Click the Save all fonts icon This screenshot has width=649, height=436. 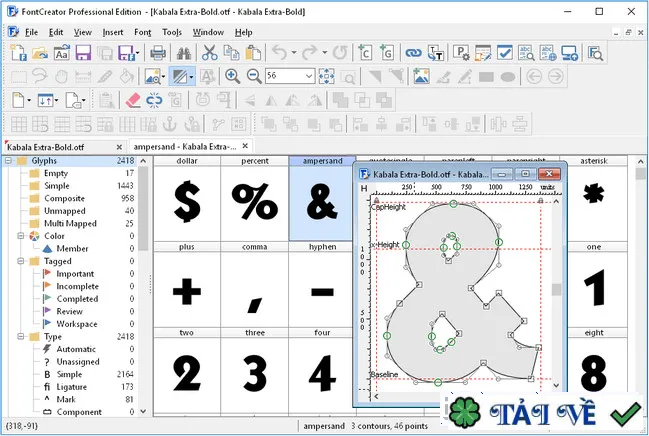coord(105,53)
